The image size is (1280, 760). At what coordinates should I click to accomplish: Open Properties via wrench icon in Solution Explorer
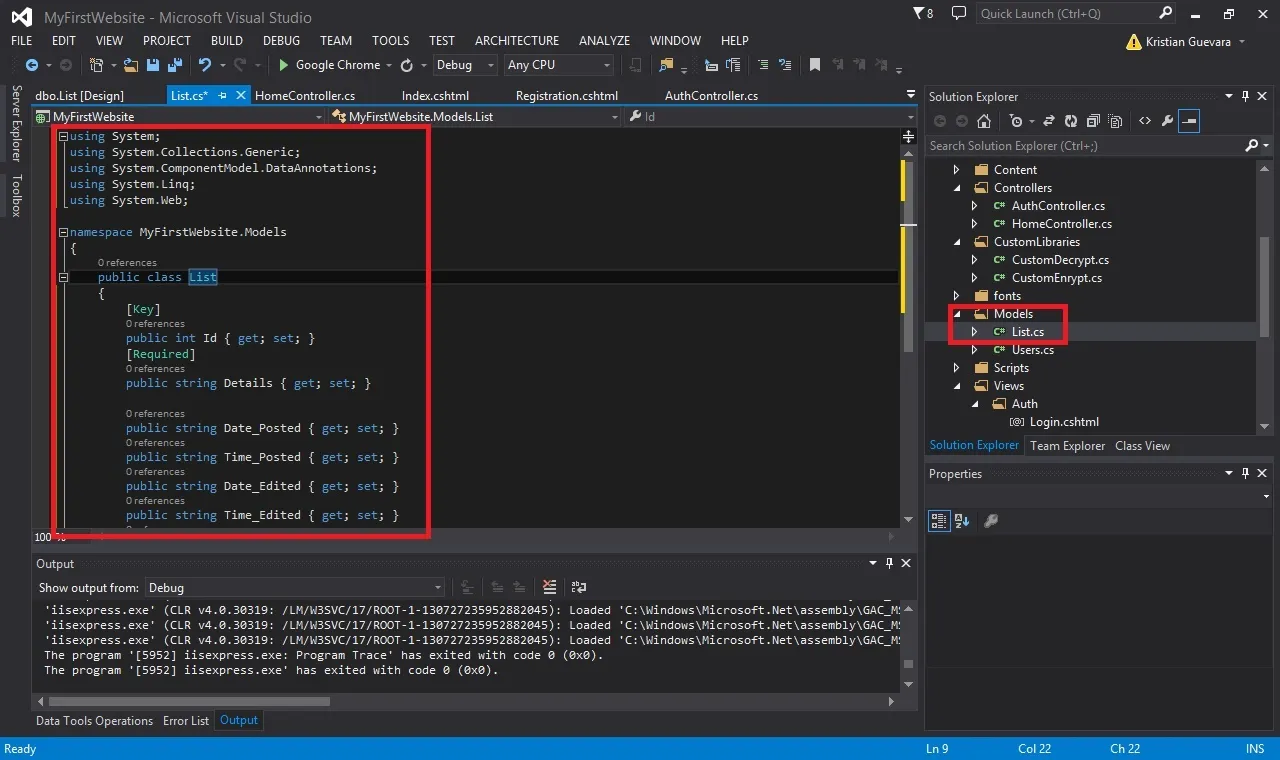coord(1167,121)
